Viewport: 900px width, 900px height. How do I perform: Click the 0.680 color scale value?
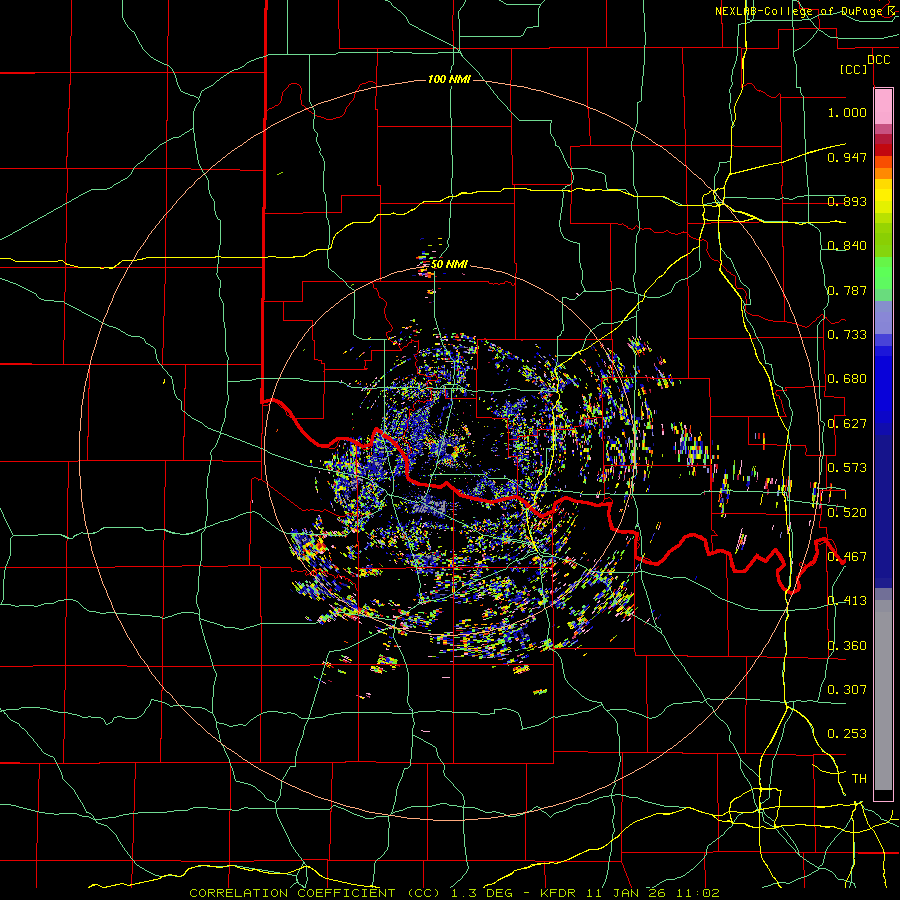coord(847,379)
